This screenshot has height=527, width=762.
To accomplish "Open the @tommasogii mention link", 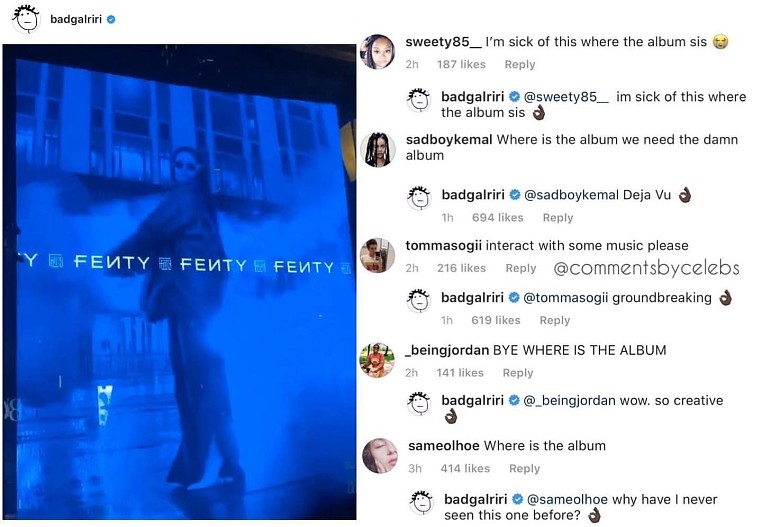I will [x=565, y=298].
